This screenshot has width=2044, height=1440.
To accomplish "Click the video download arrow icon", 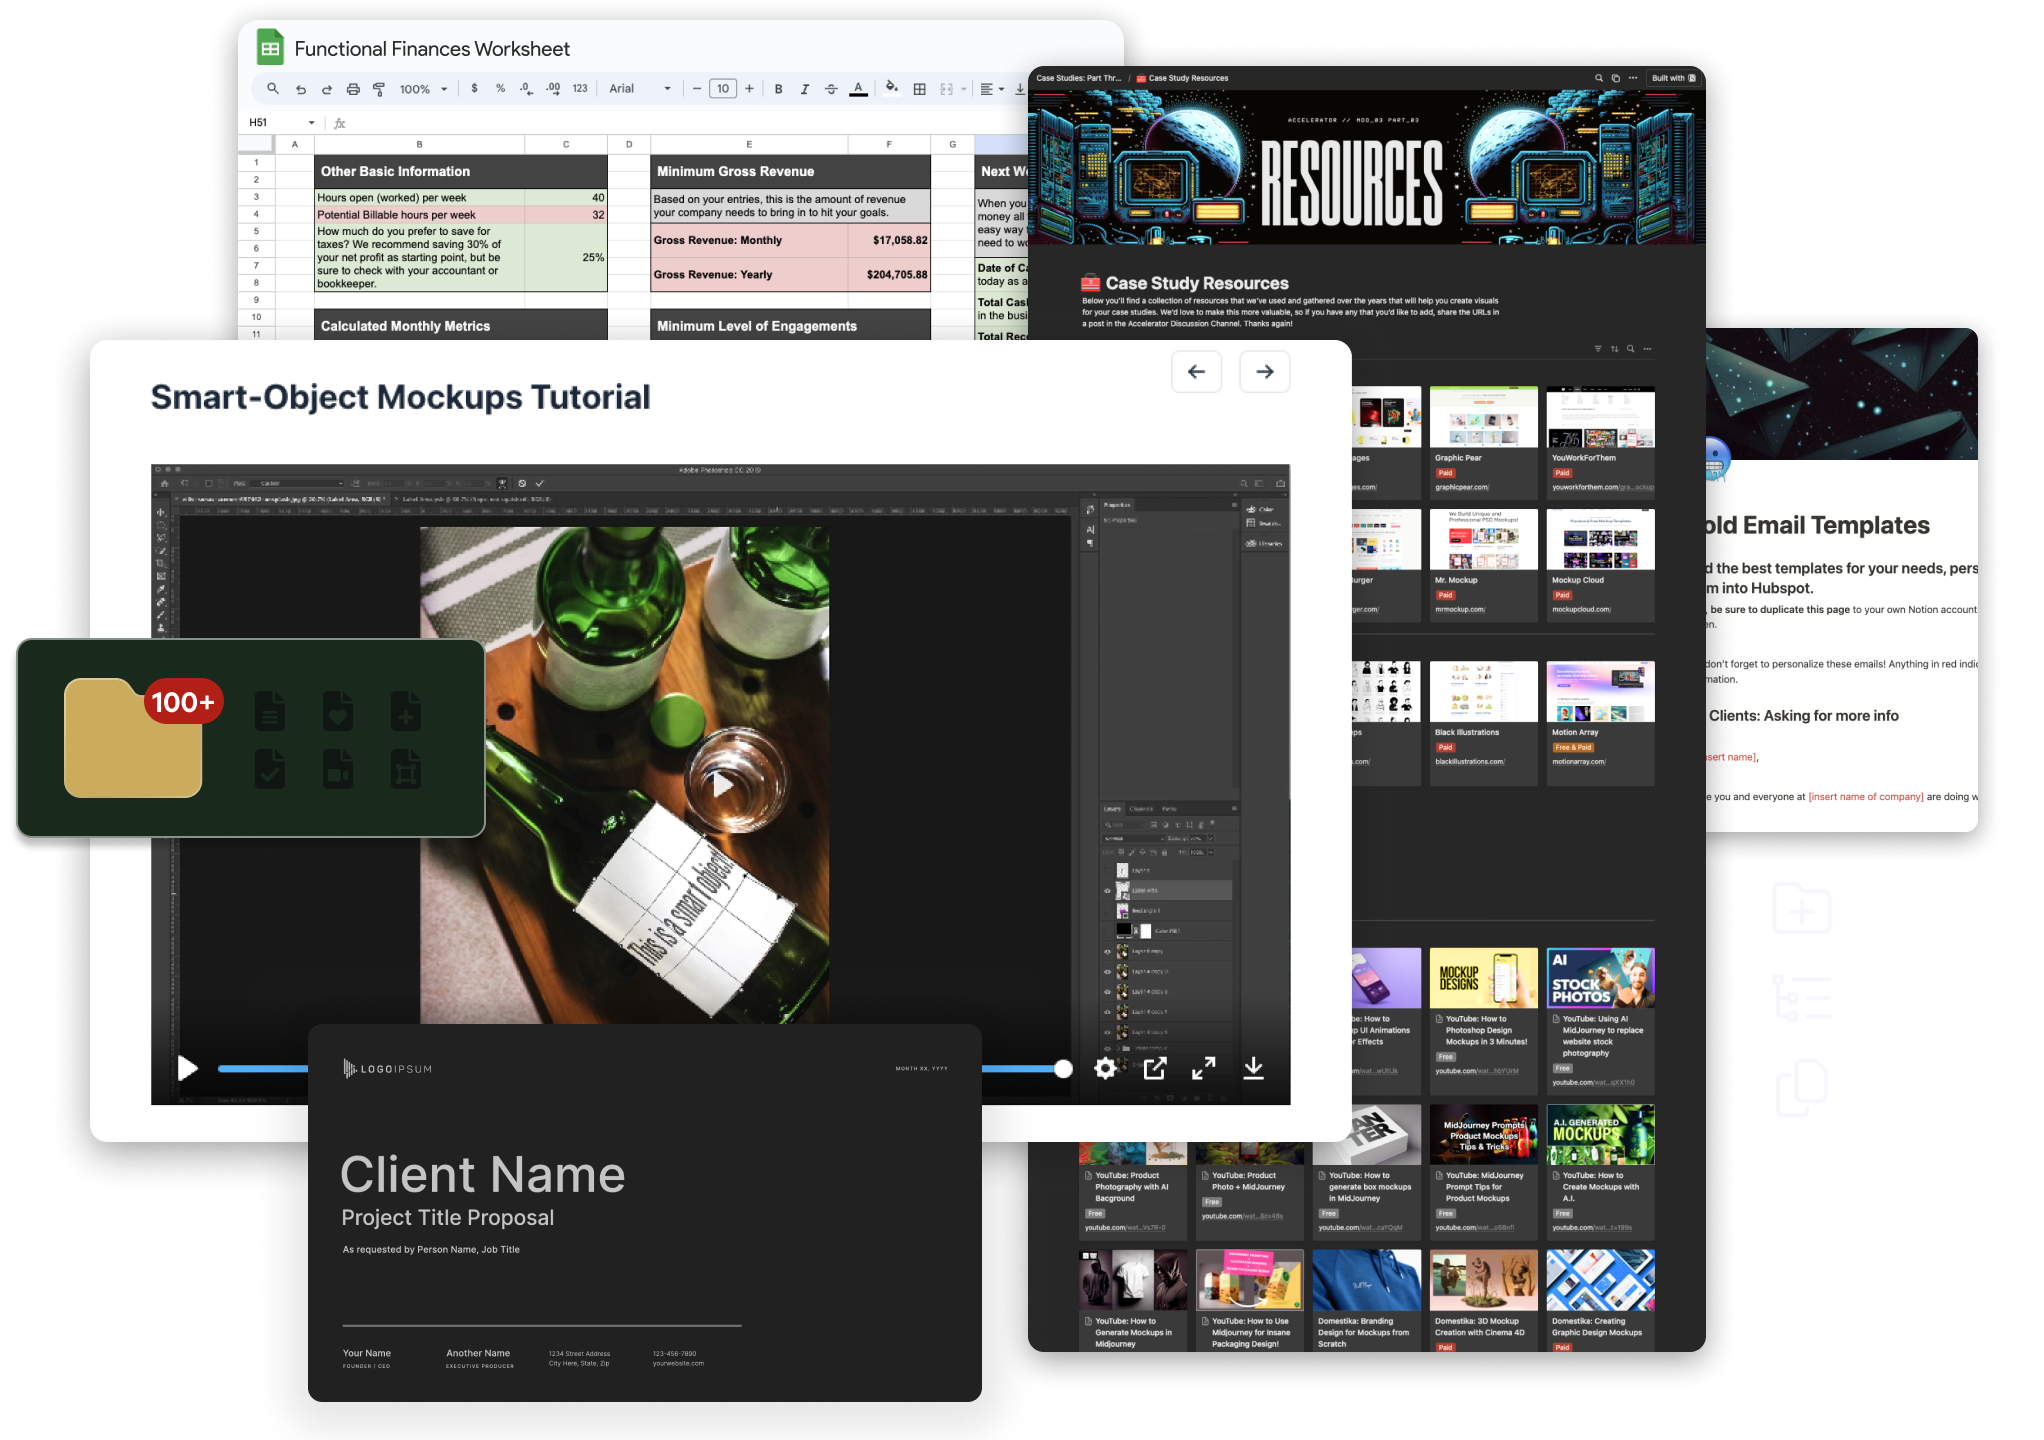I will 1253,1068.
